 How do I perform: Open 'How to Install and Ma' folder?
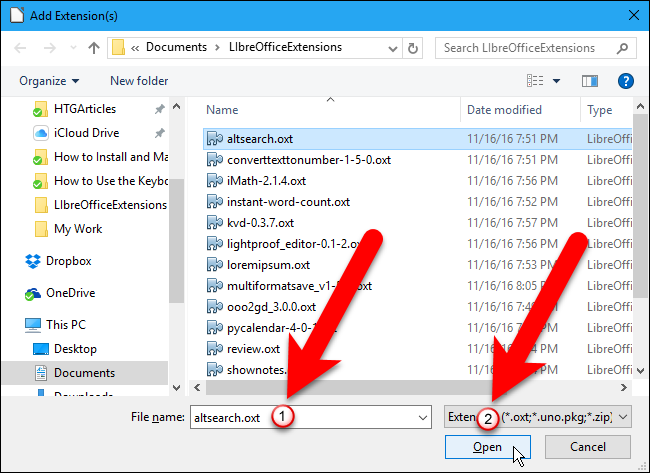coord(99,157)
